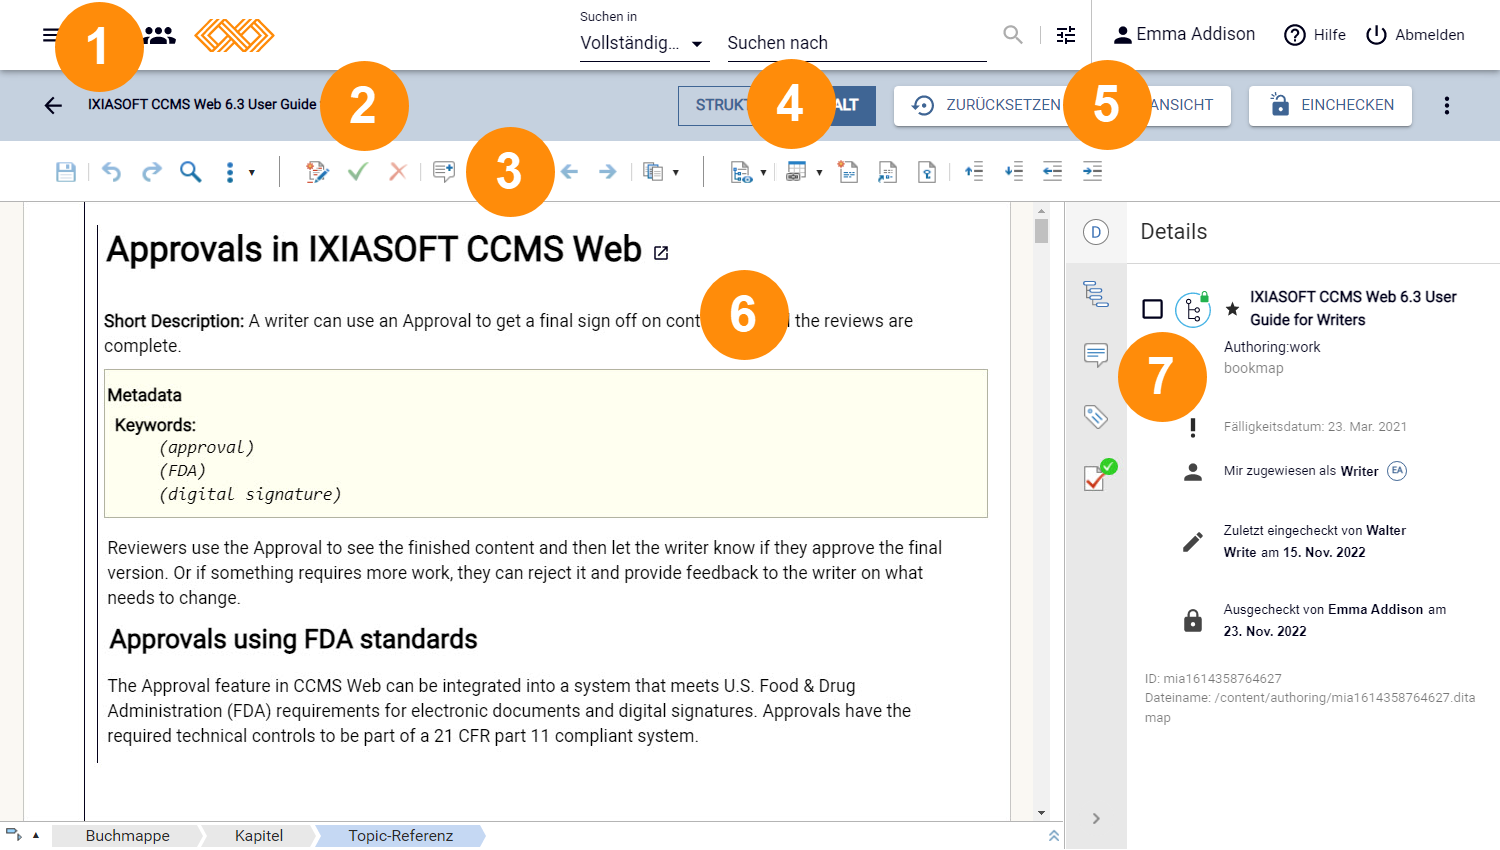
Task: Open advanced search filter sliders icon
Action: (x=1066, y=35)
